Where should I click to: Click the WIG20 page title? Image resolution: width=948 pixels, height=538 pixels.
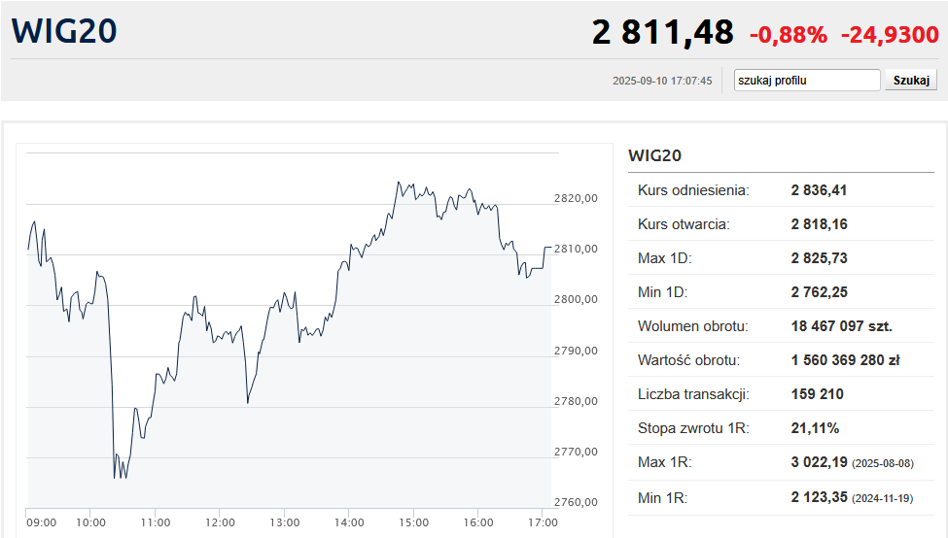[64, 31]
